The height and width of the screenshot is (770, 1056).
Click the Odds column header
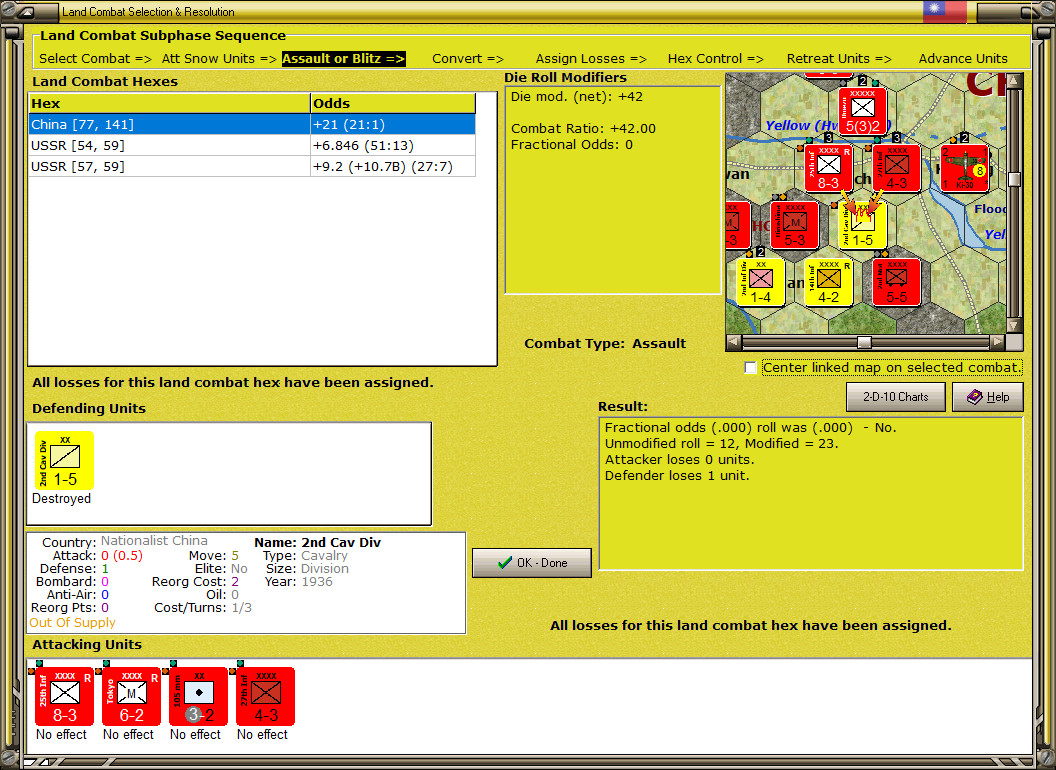tap(393, 103)
